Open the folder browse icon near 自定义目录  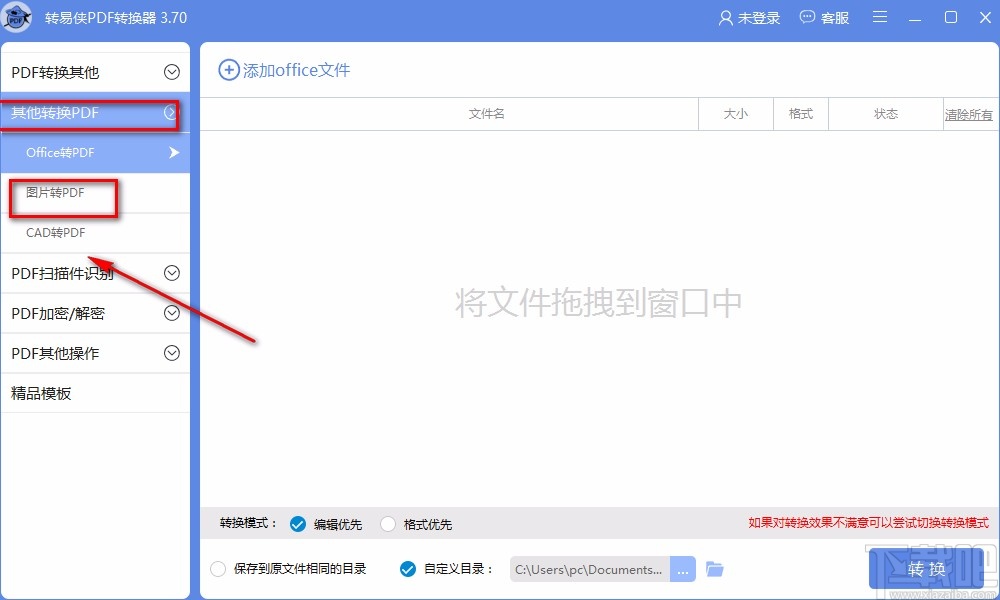pos(714,569)
